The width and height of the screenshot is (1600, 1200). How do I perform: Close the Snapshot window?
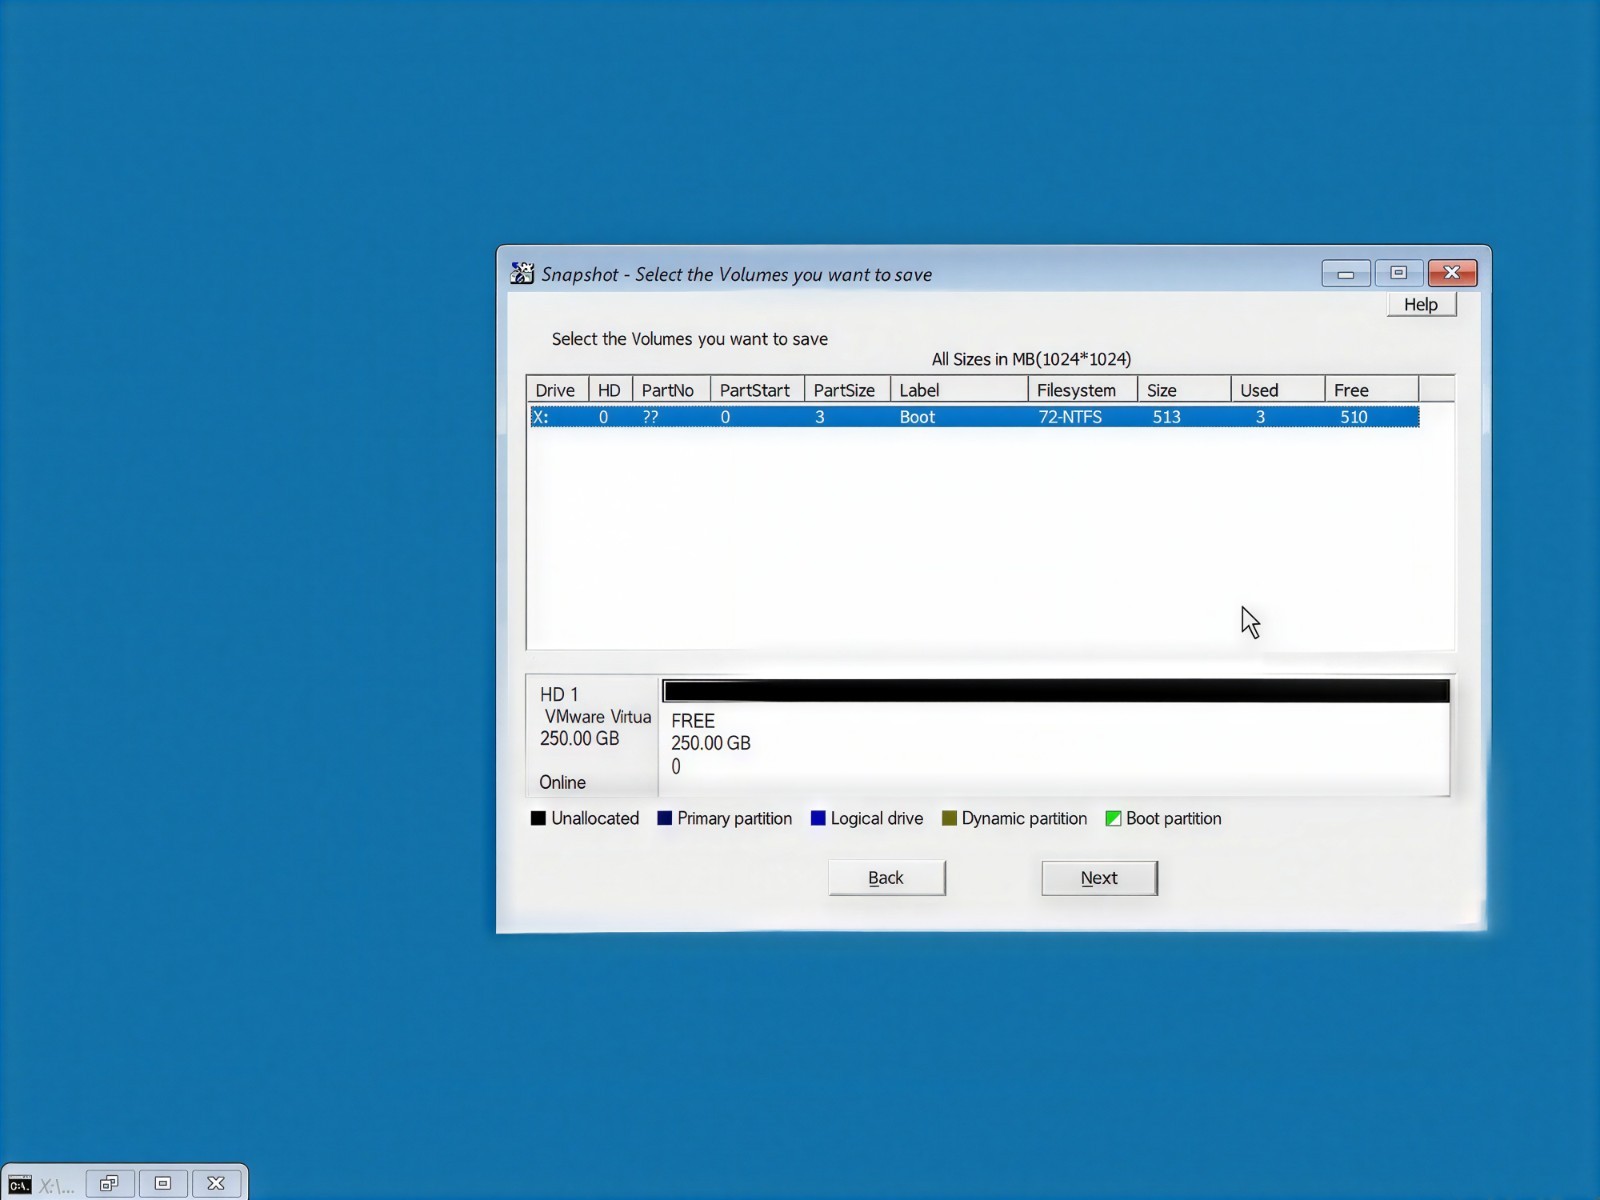pyautogui.click(x=1452, y=273)
